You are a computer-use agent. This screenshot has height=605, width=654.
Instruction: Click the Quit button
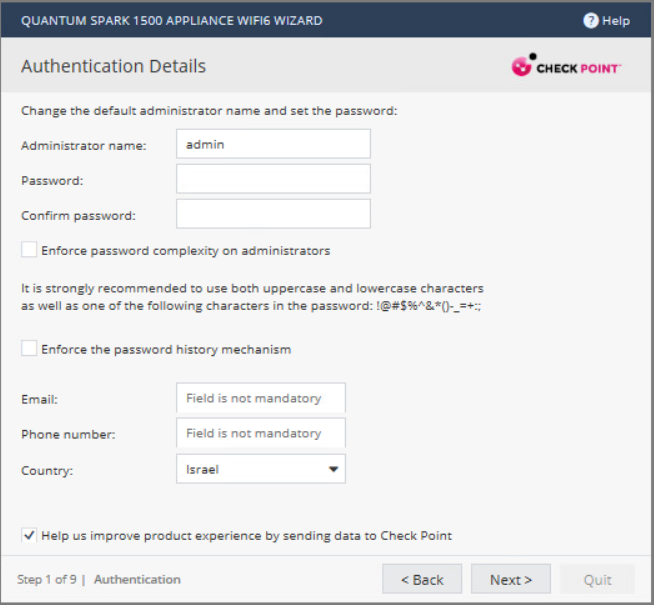click(x=597, y=579)
